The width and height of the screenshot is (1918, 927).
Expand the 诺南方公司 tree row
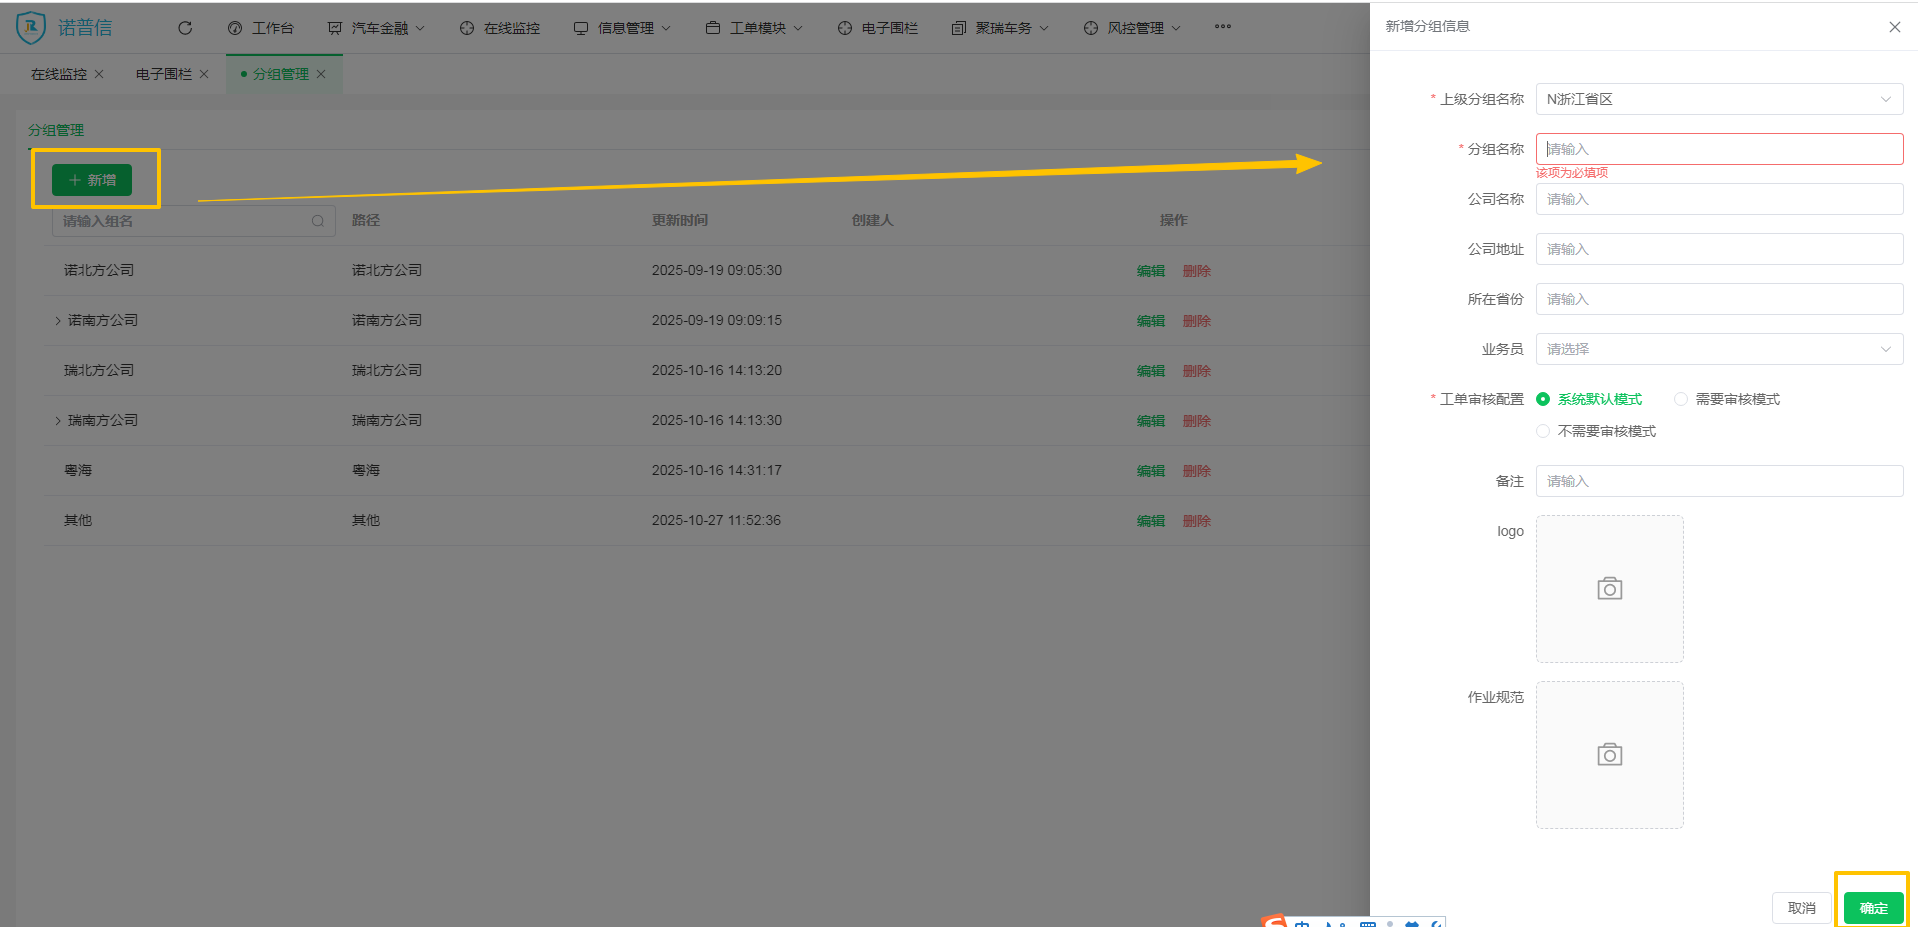58,321
